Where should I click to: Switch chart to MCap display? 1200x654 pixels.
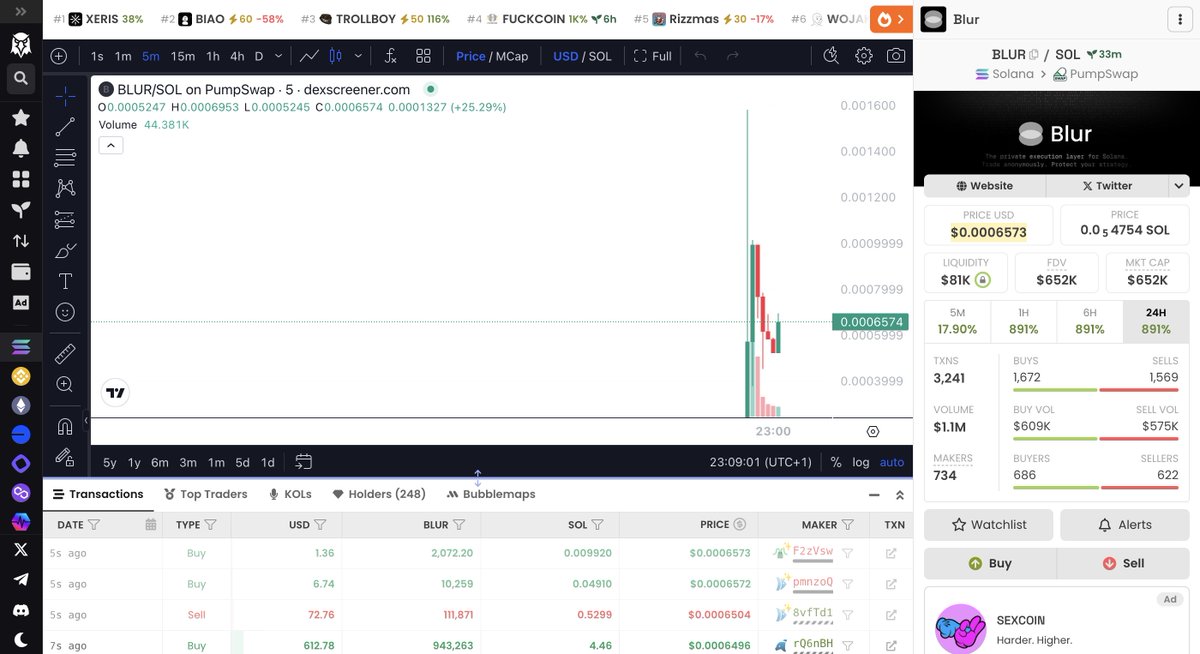click(511, 56)
